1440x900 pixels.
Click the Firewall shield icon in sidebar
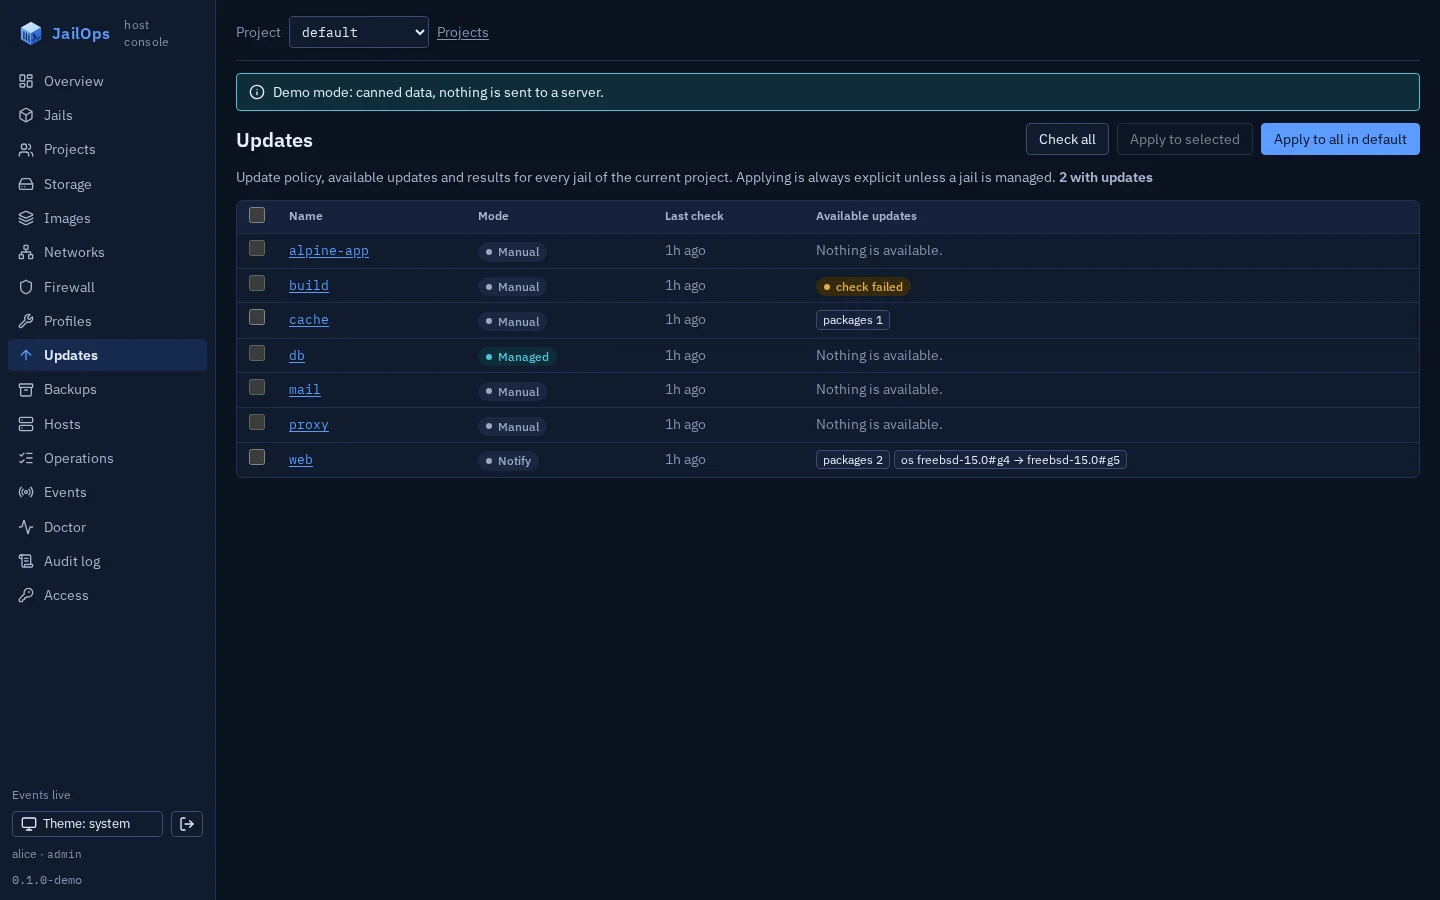click(x=26, y=287)
